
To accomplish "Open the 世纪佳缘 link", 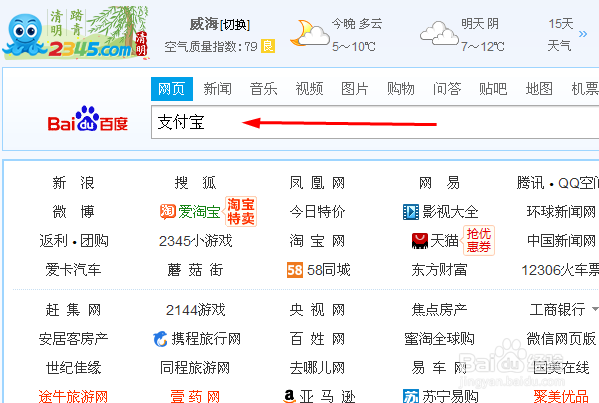I will click(73, 368).
